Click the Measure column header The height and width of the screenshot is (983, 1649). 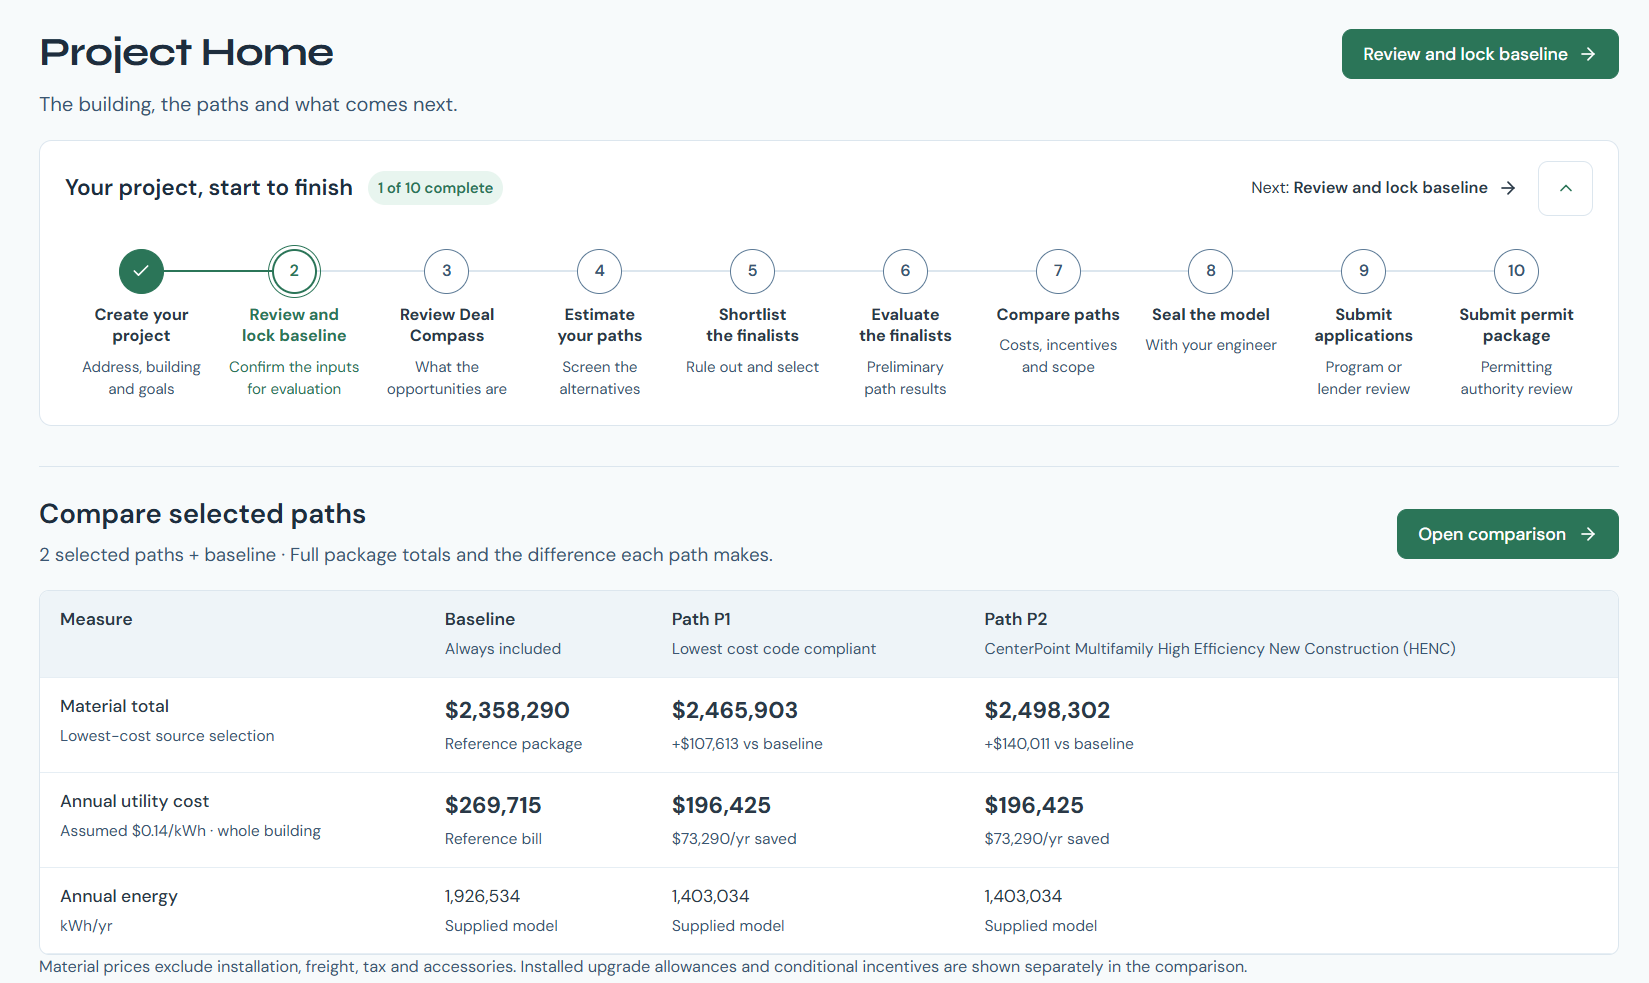click(x=96, y=619)
